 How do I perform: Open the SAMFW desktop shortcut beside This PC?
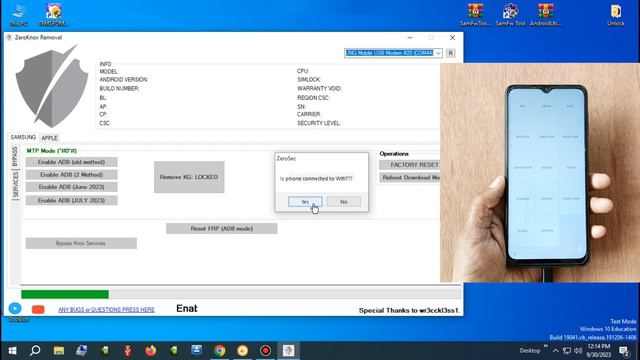(53, 15)
